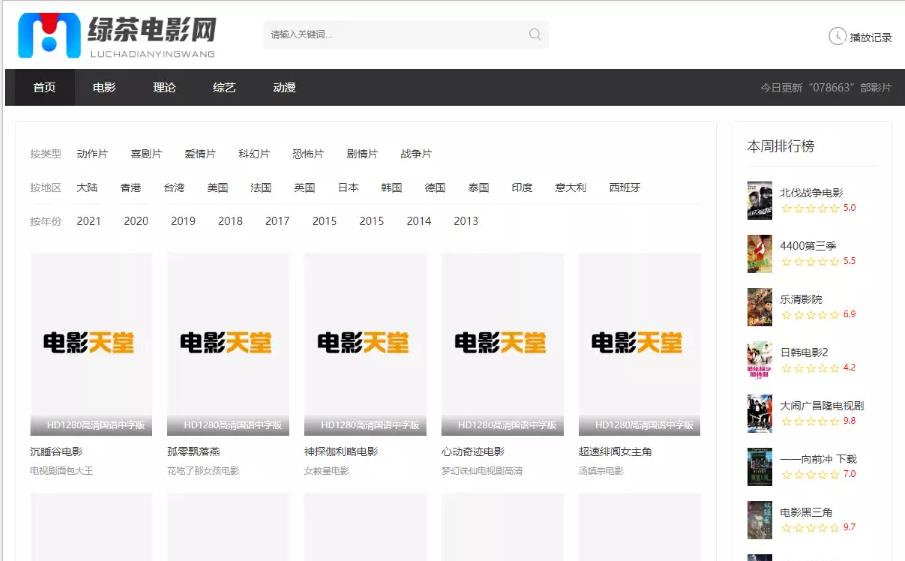Click the 乐清影院 ranking thumbnail
Screen dimensions: 905x561
760,307
